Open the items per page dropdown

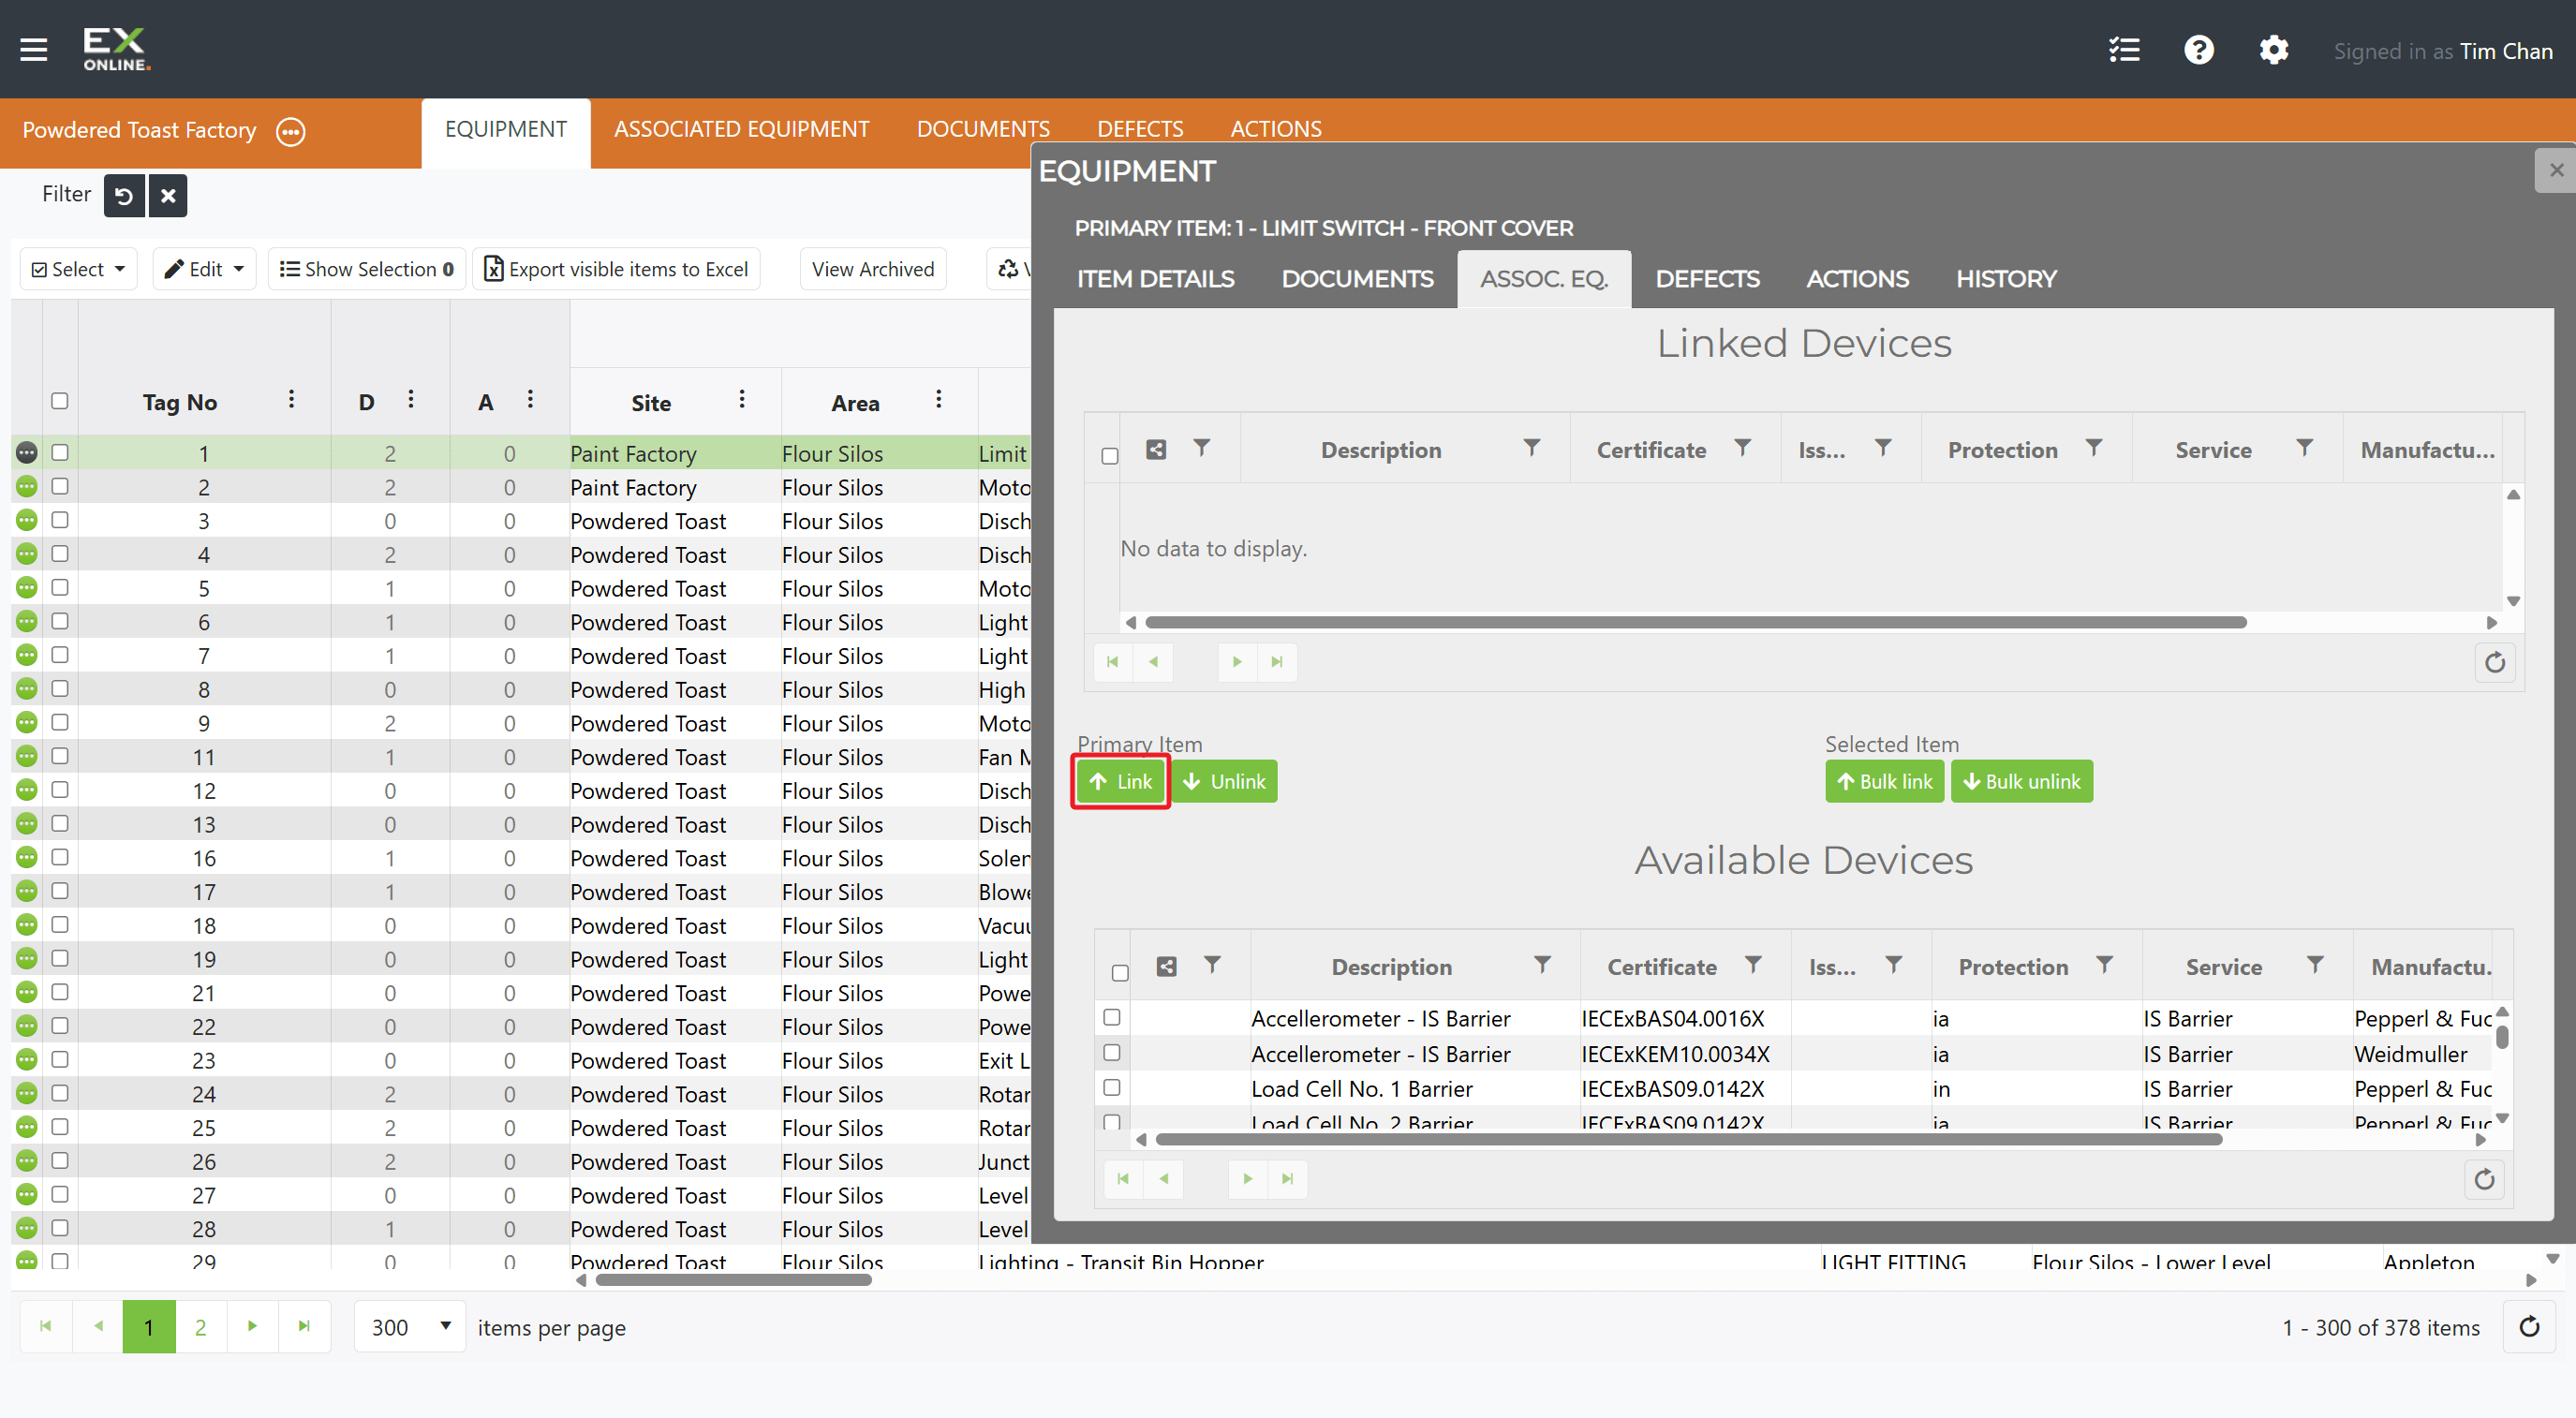[410, 1327]
